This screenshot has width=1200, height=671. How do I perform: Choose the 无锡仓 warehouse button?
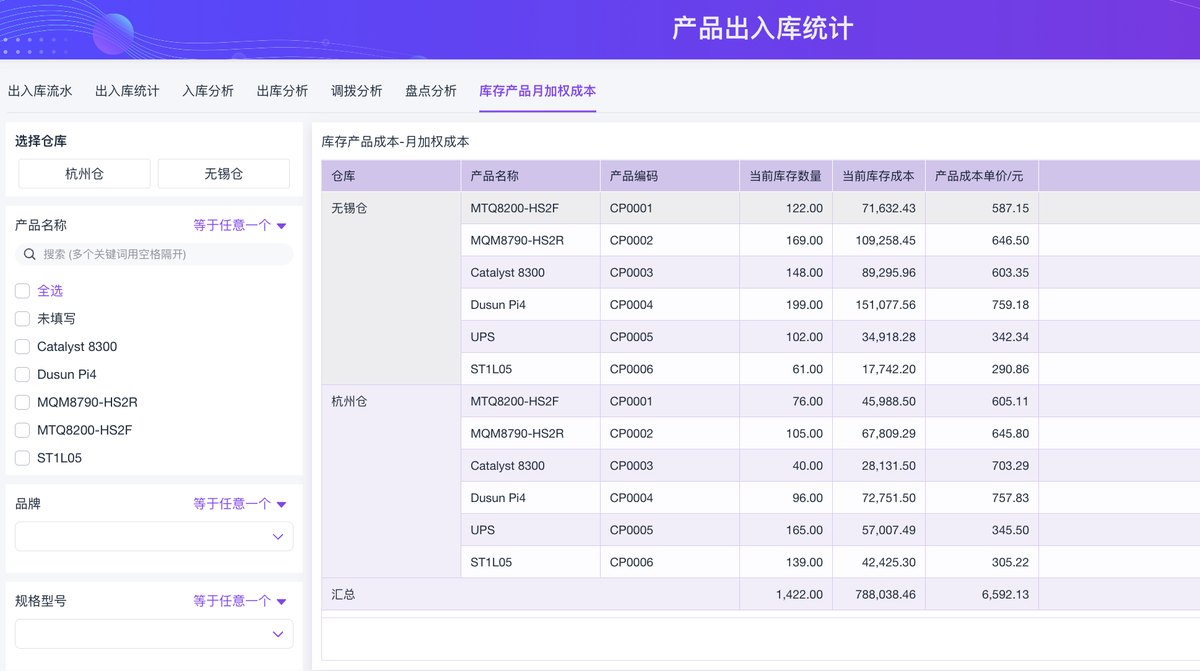coord(224,174)
